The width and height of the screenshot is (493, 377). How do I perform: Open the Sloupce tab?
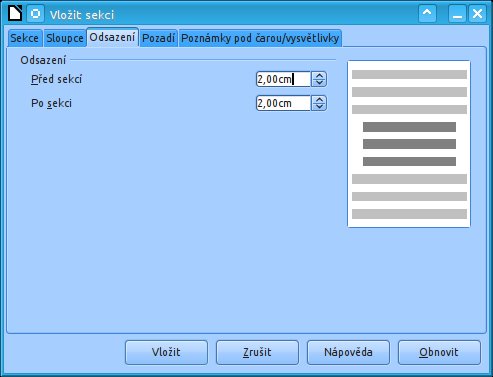65,38
